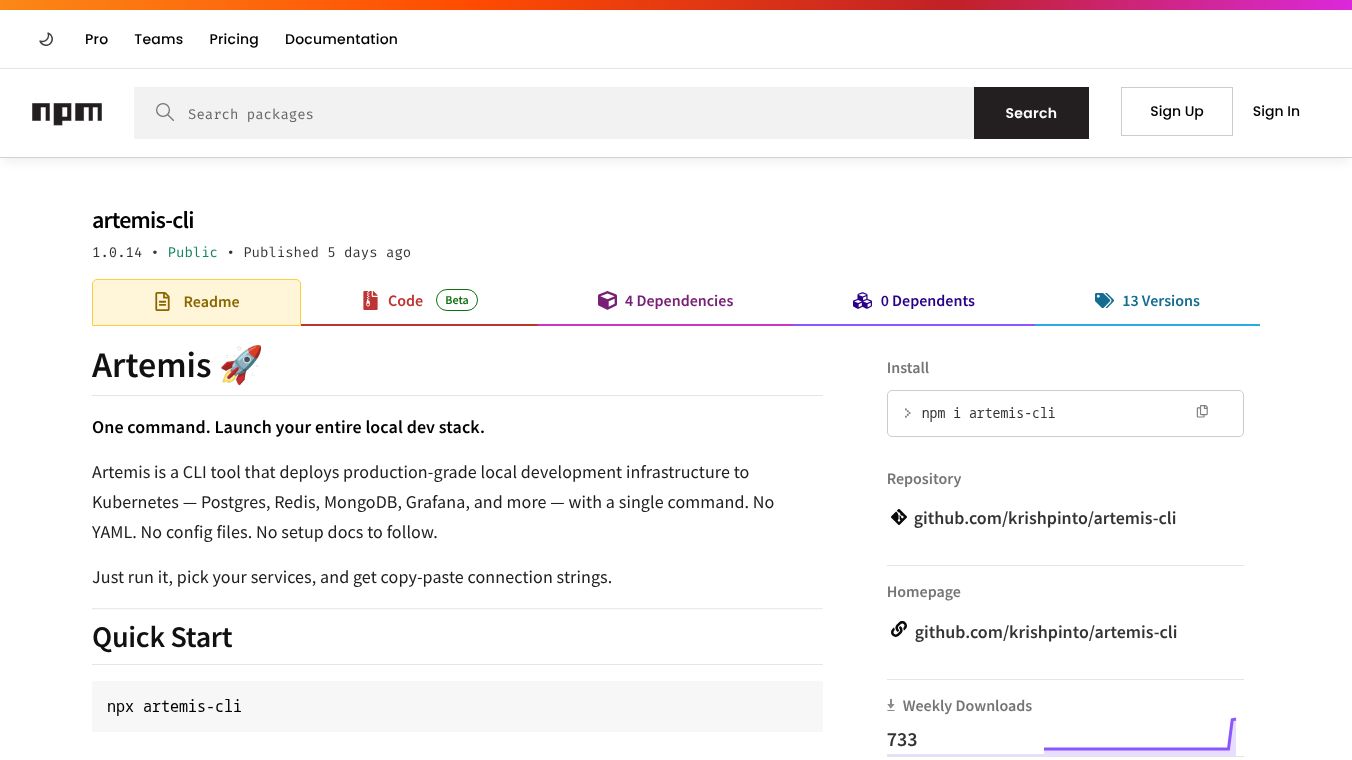Toggle dark mode with the moon icon
1352x760 pixels.
(x=46, y=39)
